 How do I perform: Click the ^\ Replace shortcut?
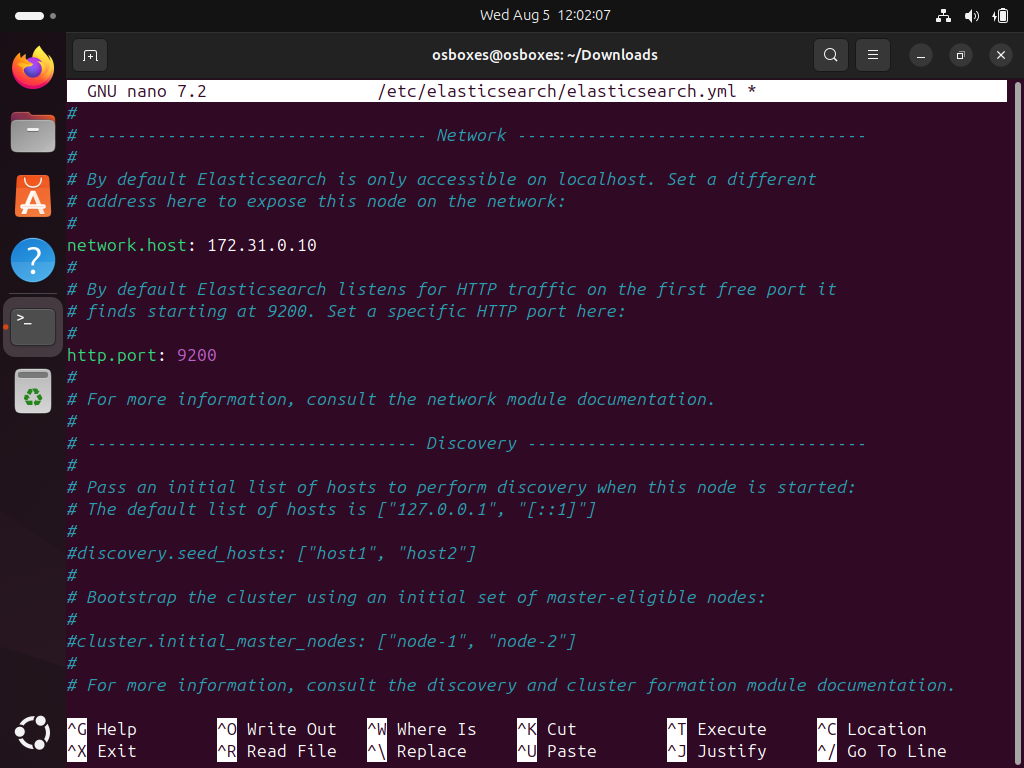coord(417,751)
